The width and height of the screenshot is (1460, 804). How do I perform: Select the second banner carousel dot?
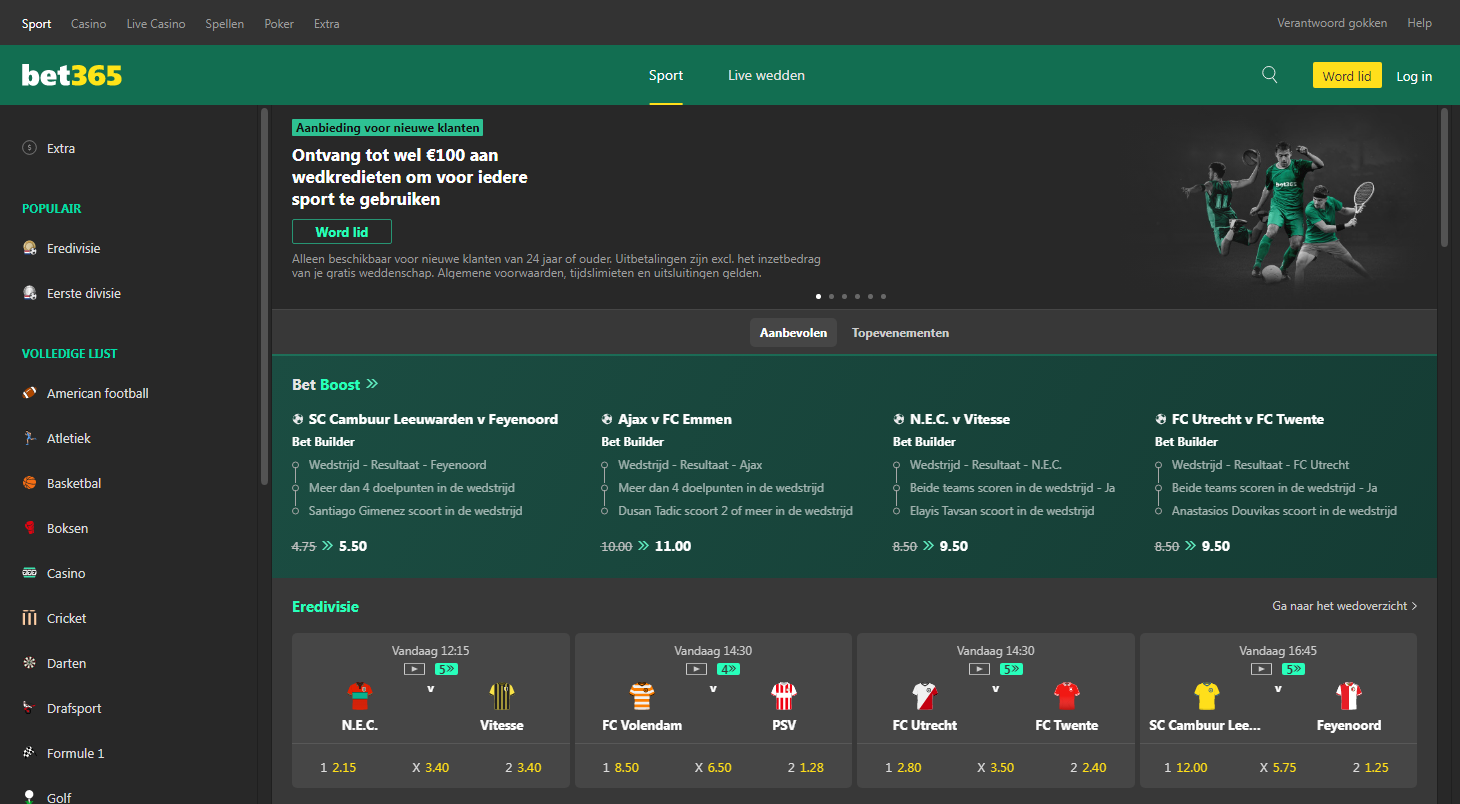tap(831, 296)
